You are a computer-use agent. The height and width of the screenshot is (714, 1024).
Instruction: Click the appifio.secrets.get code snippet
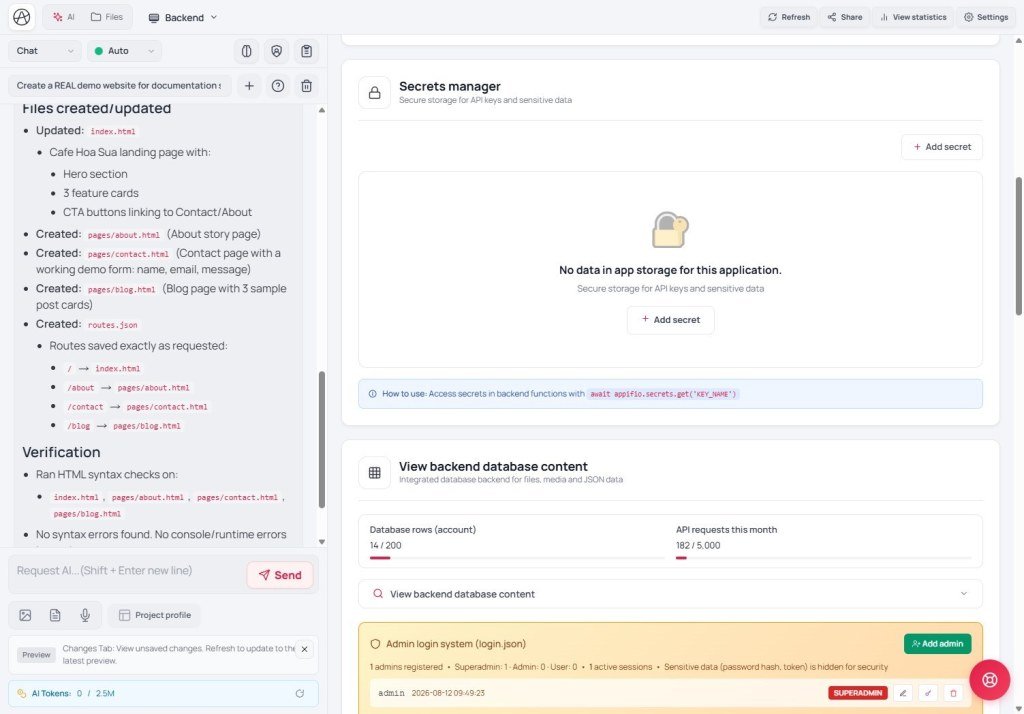pyautogui.click(x=663, y=394)
